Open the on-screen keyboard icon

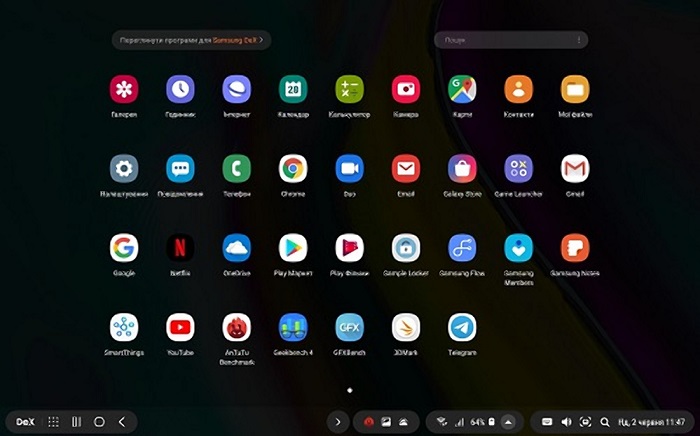tap(547, 422)
